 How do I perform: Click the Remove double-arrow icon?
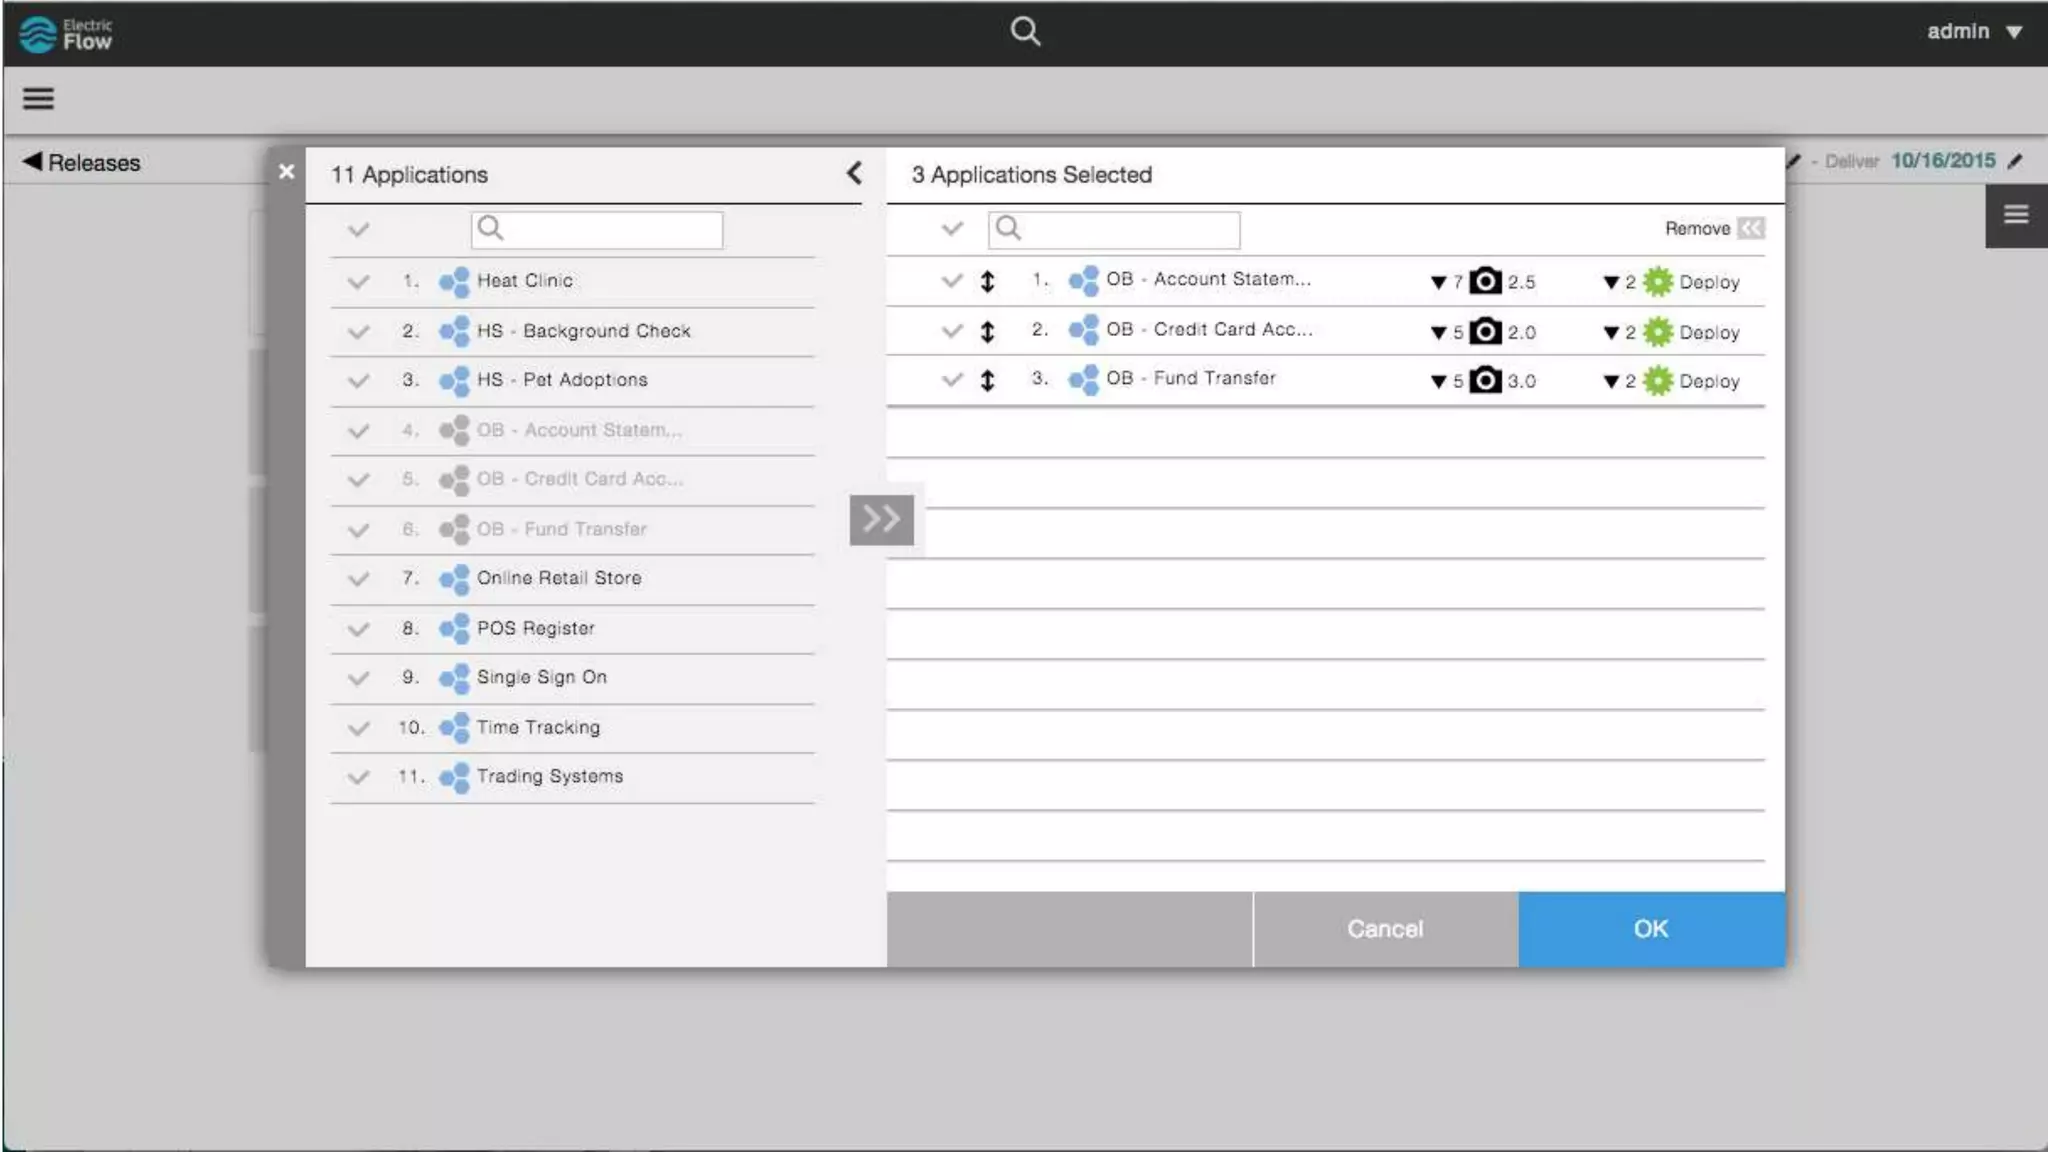(1751, 228)
